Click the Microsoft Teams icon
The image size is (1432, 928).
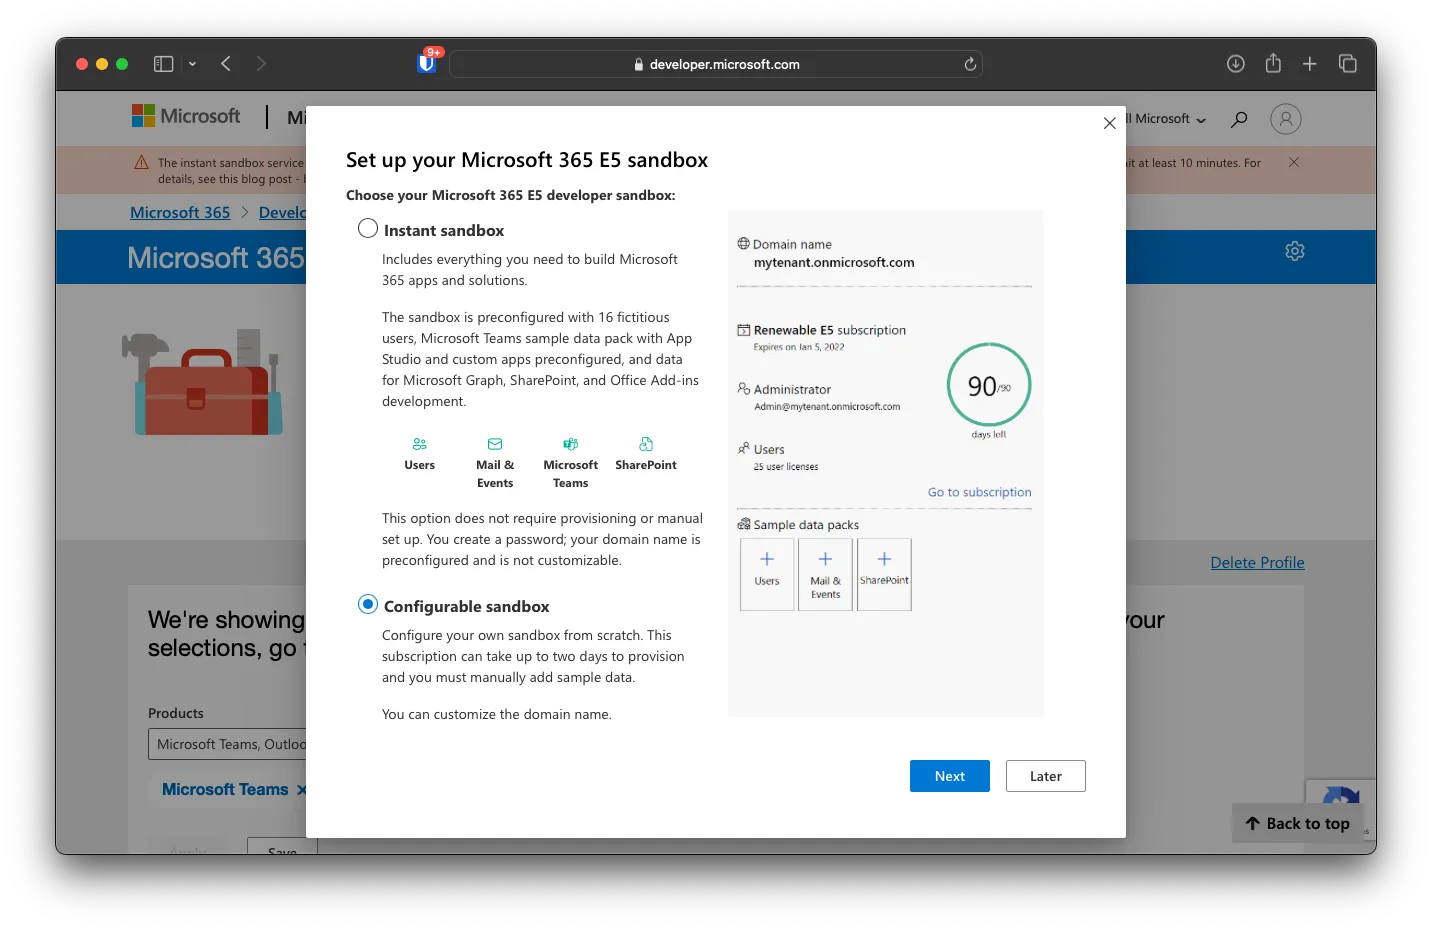[571, 444]
